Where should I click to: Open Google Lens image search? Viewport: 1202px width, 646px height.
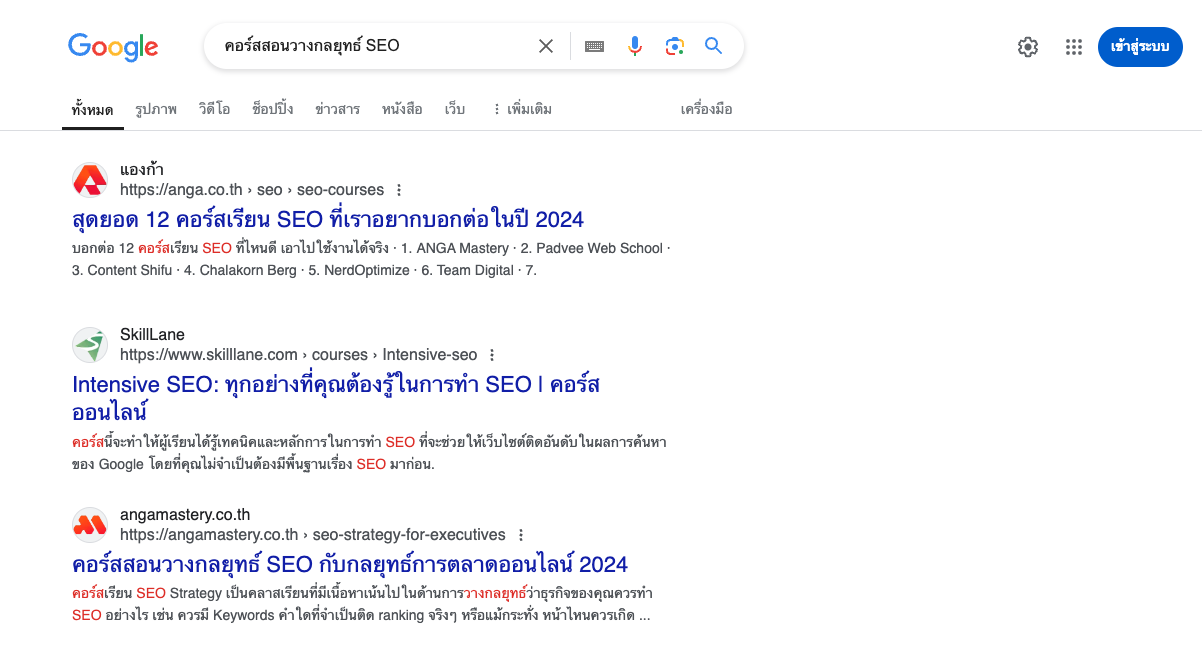674,45
